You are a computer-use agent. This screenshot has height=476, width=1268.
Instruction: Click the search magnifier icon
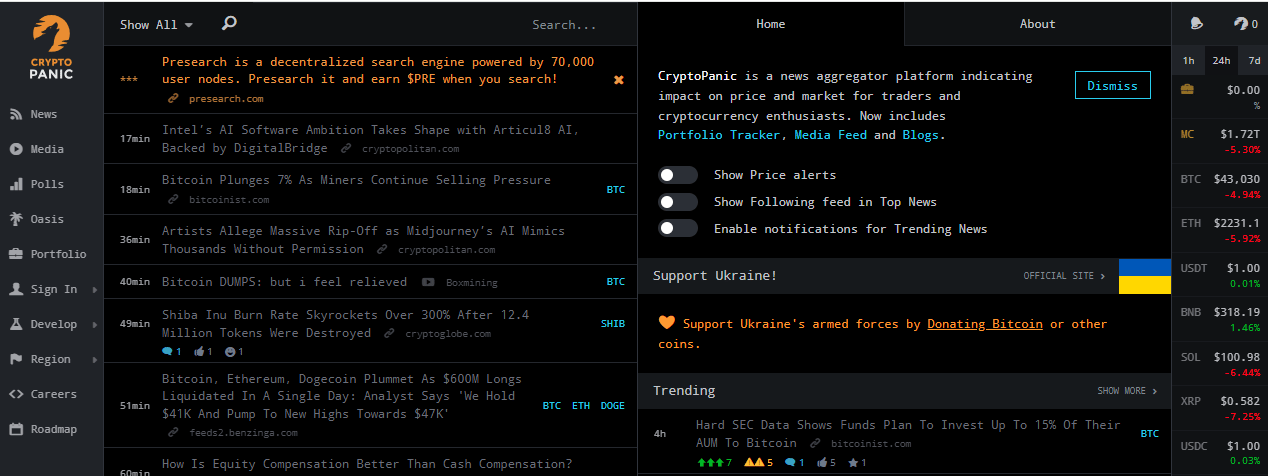click(x=229, y=23)
